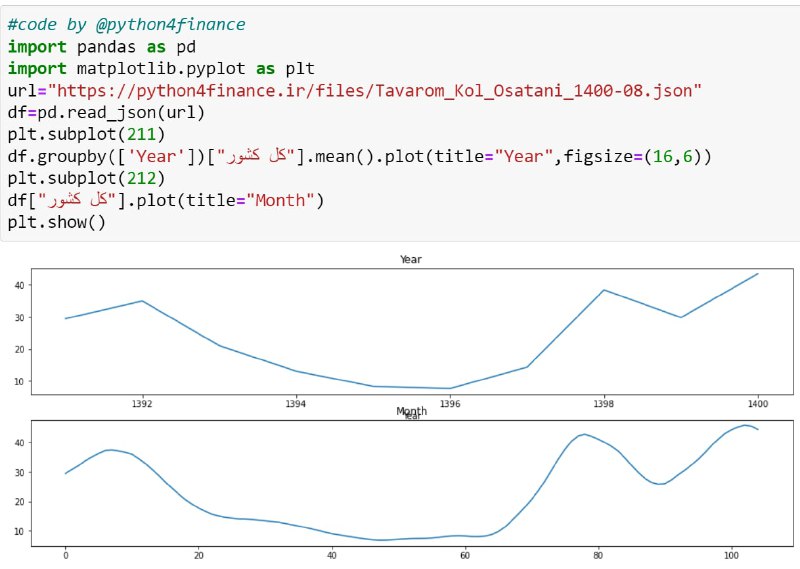This screenshot has width=800, height=569.
Task: Click the 0 tick label on the Month chart
Action: point(65,555)
